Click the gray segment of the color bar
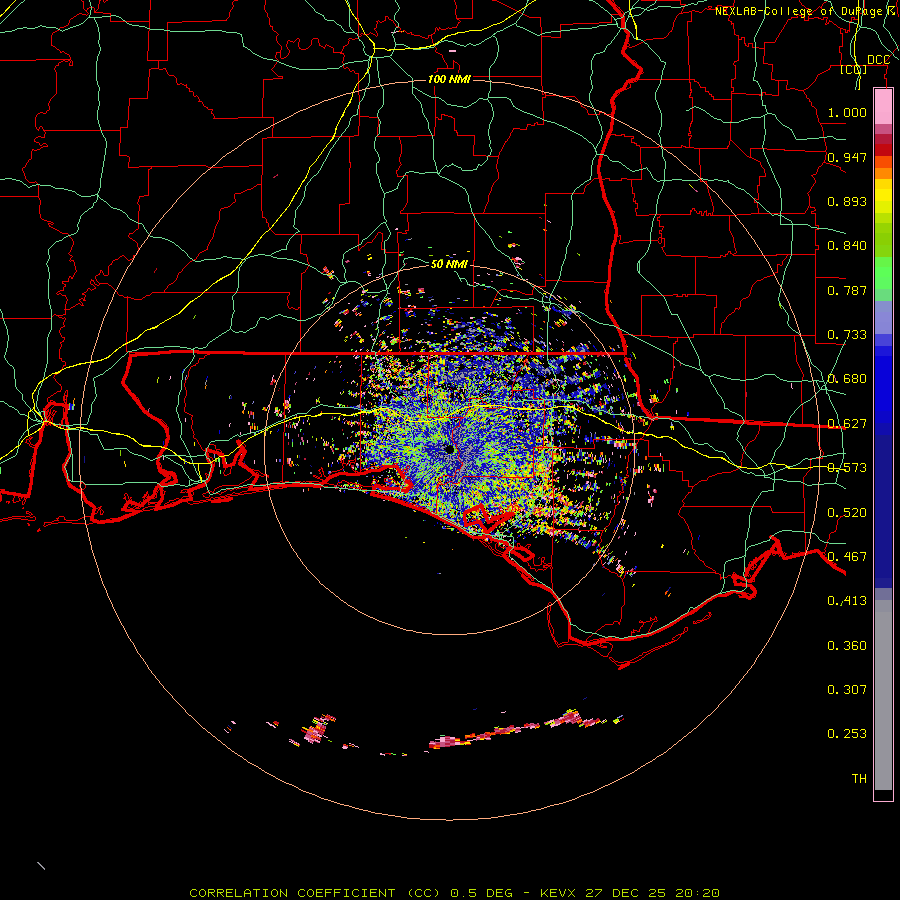The image size is (900, 900). 883,695
